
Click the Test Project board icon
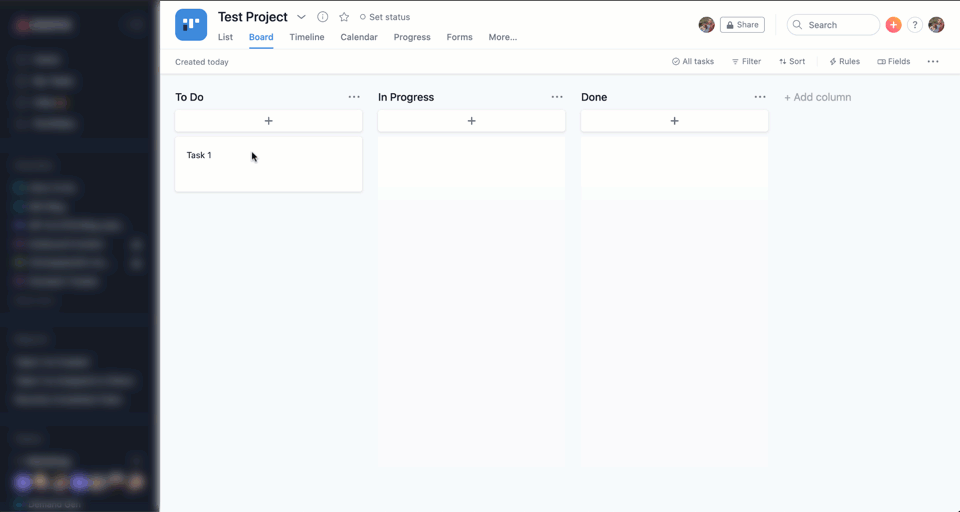click(x=191, y=25)
